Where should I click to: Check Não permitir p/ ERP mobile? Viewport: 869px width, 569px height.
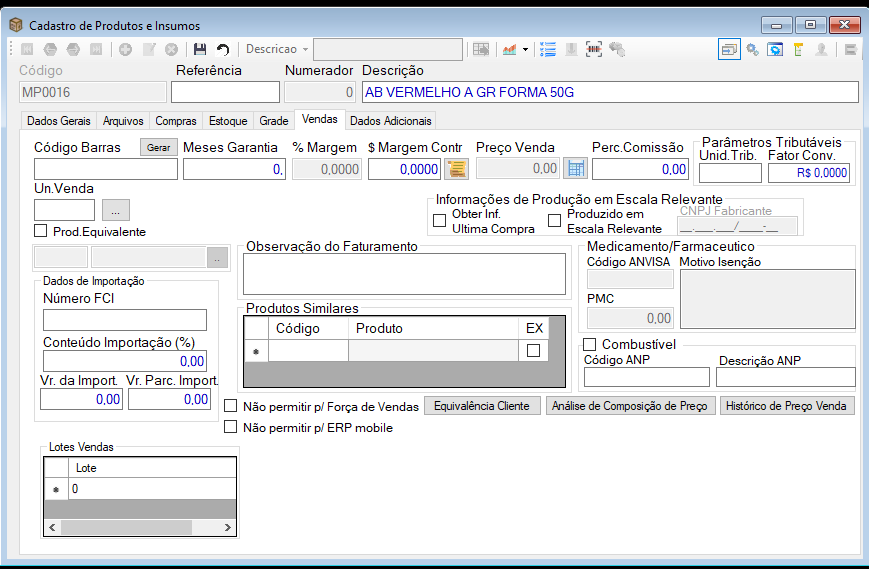point(231,427)
